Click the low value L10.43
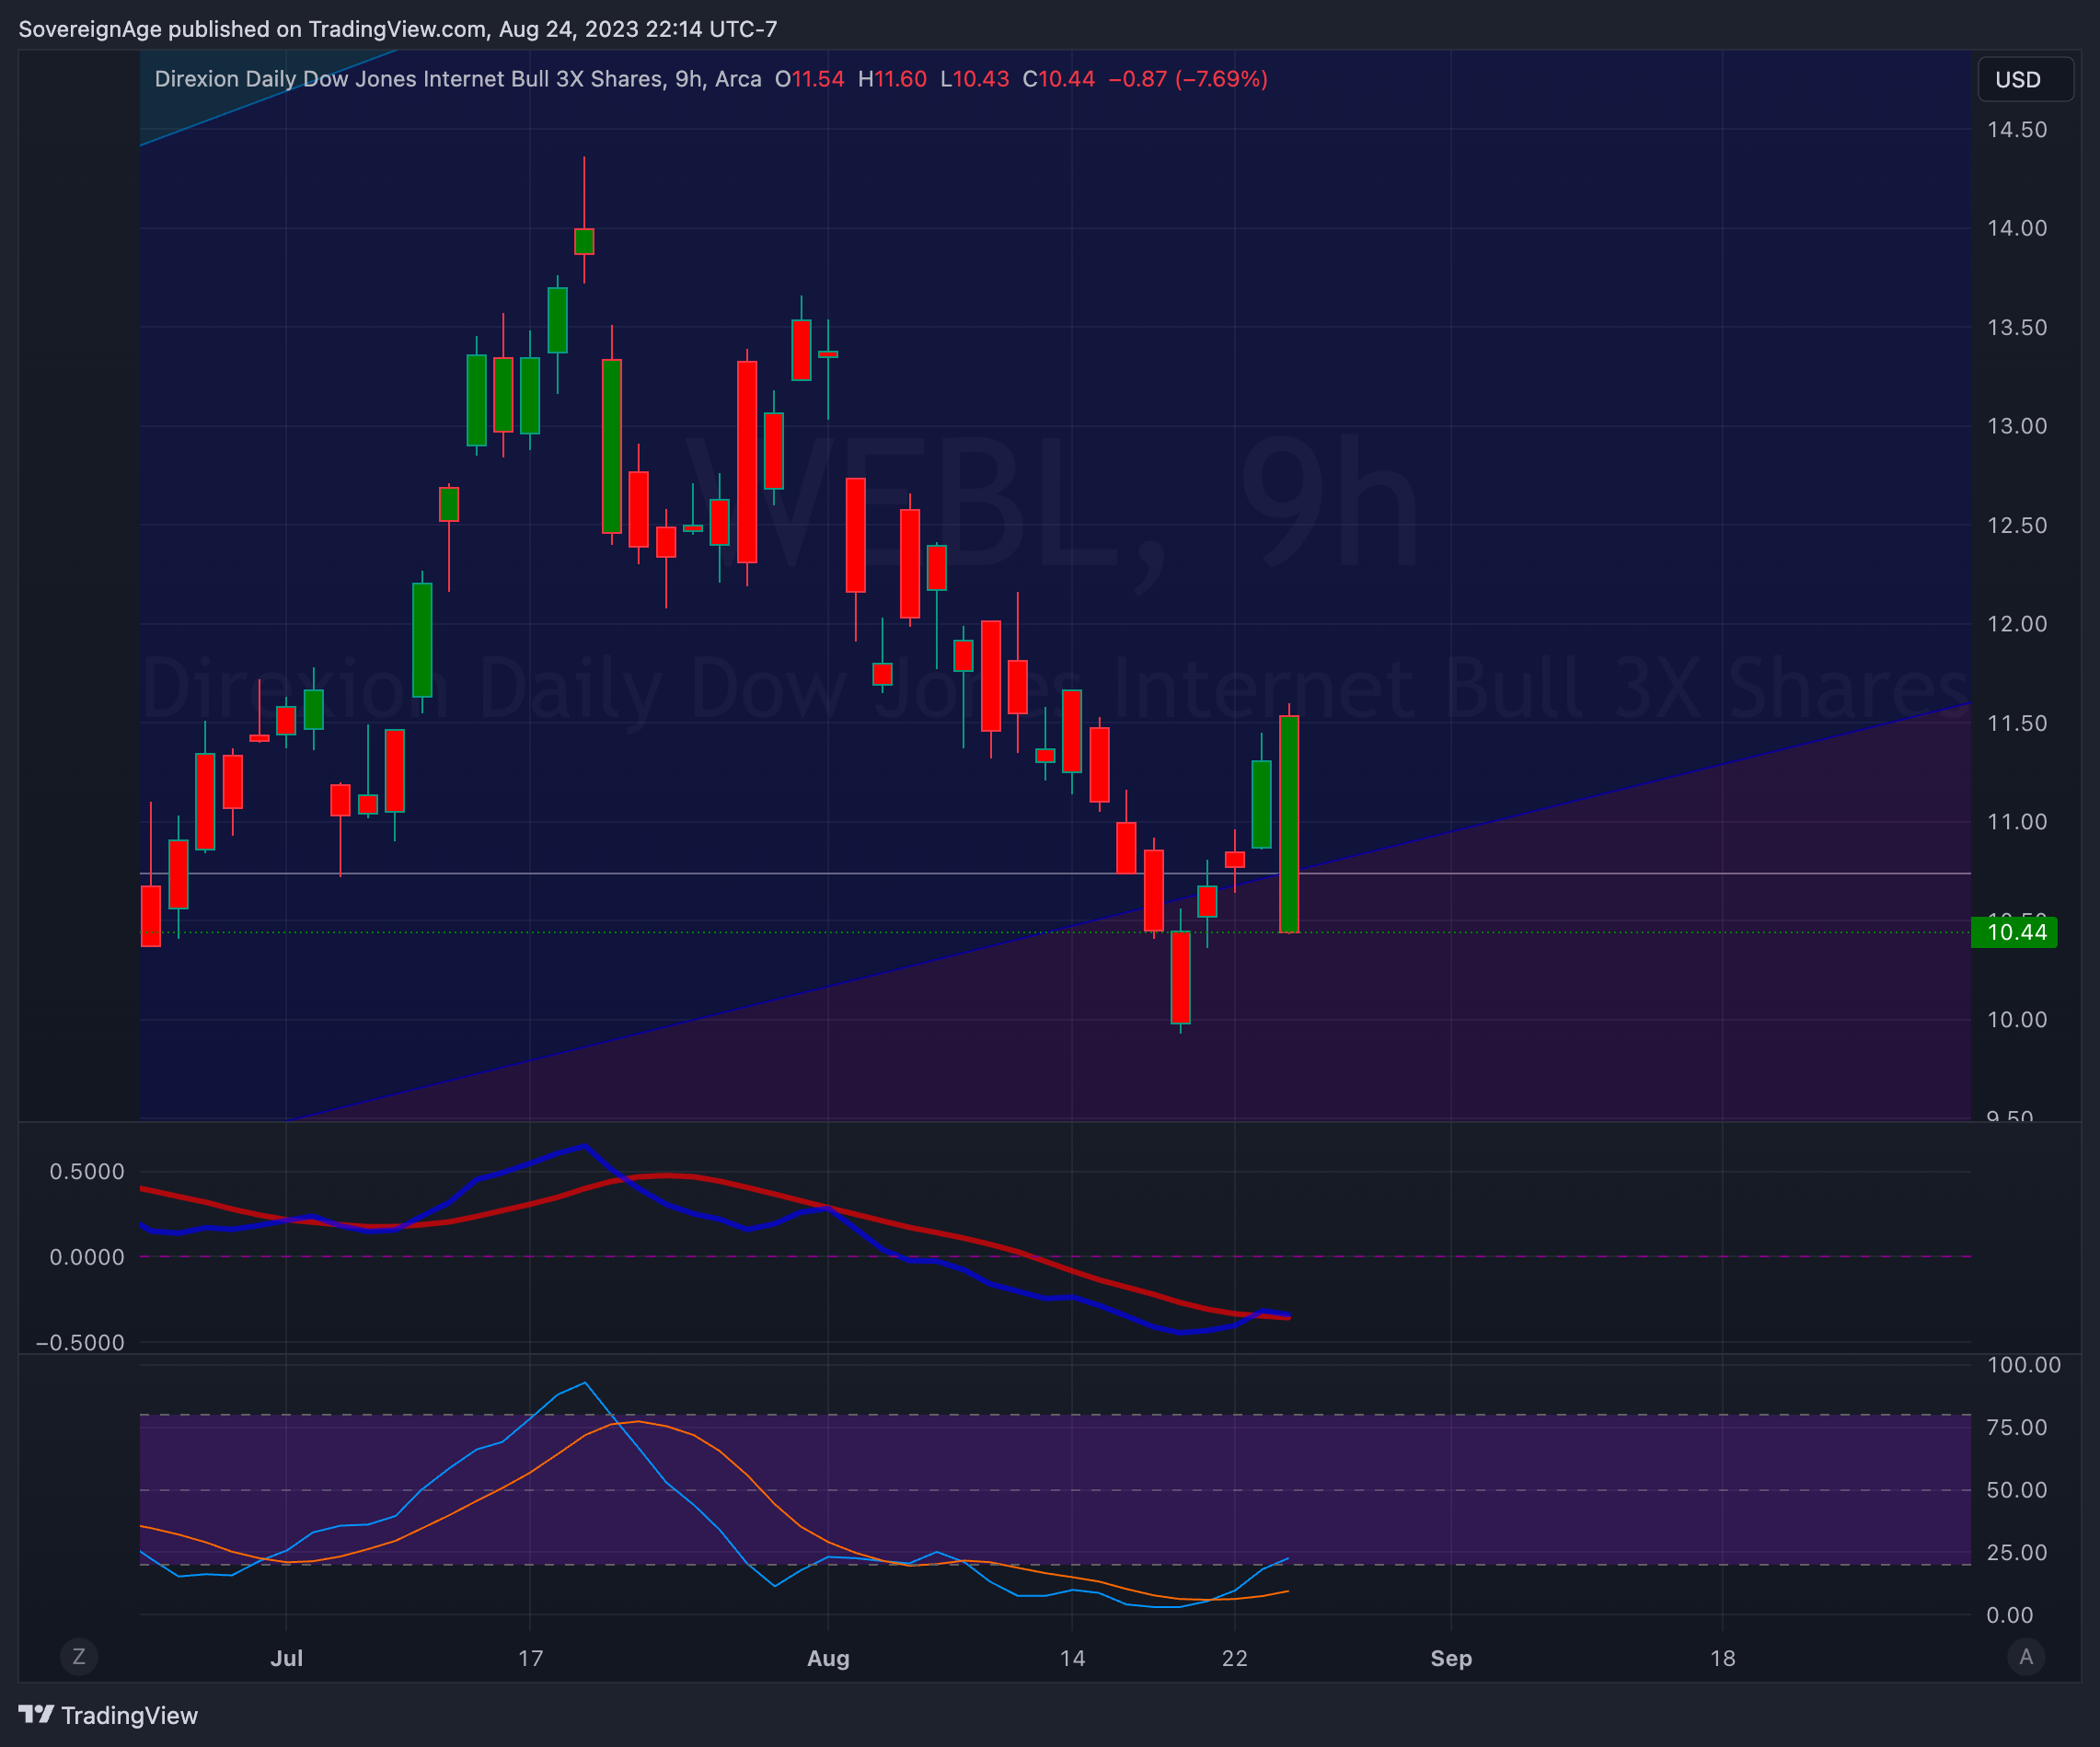 [x=974, y=79]
